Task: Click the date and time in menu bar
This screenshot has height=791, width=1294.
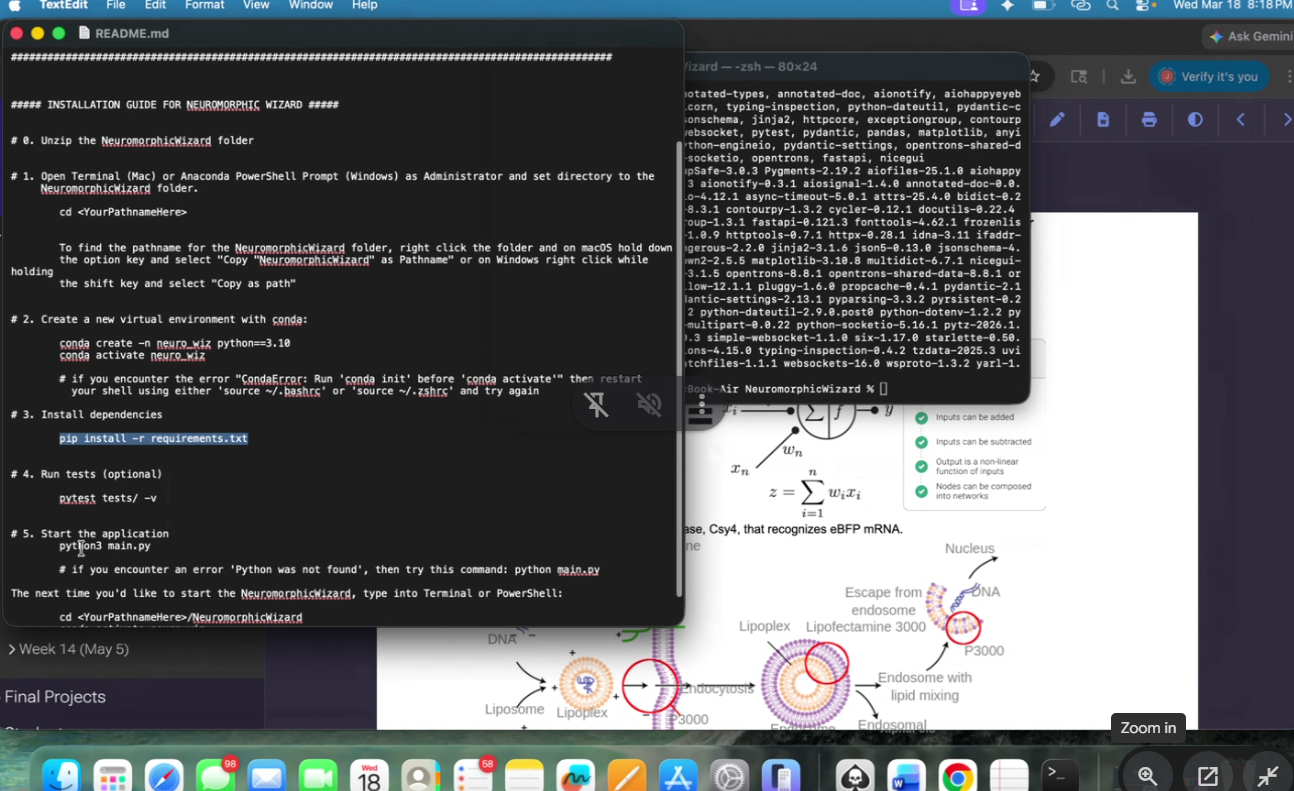Action: [x=1232, y=5]
